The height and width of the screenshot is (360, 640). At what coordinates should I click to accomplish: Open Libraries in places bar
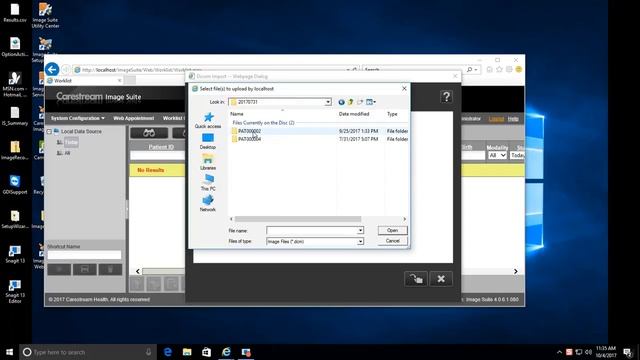[x=208, y=162]
